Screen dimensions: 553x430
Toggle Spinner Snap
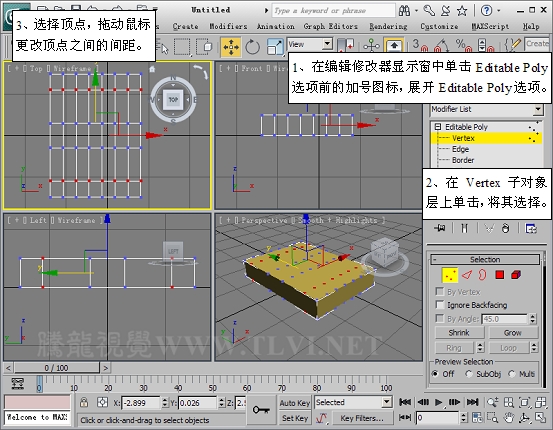[485, 46]
